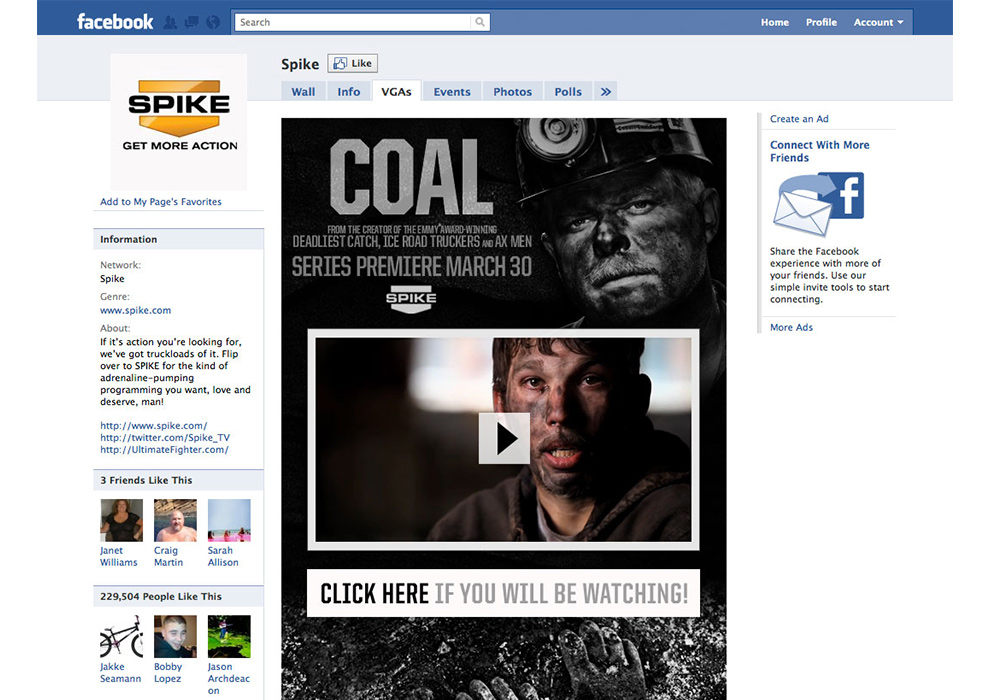Viewport: 990px width, 700px height.
Task: Click More Ads link
Action: click(791, 327)
